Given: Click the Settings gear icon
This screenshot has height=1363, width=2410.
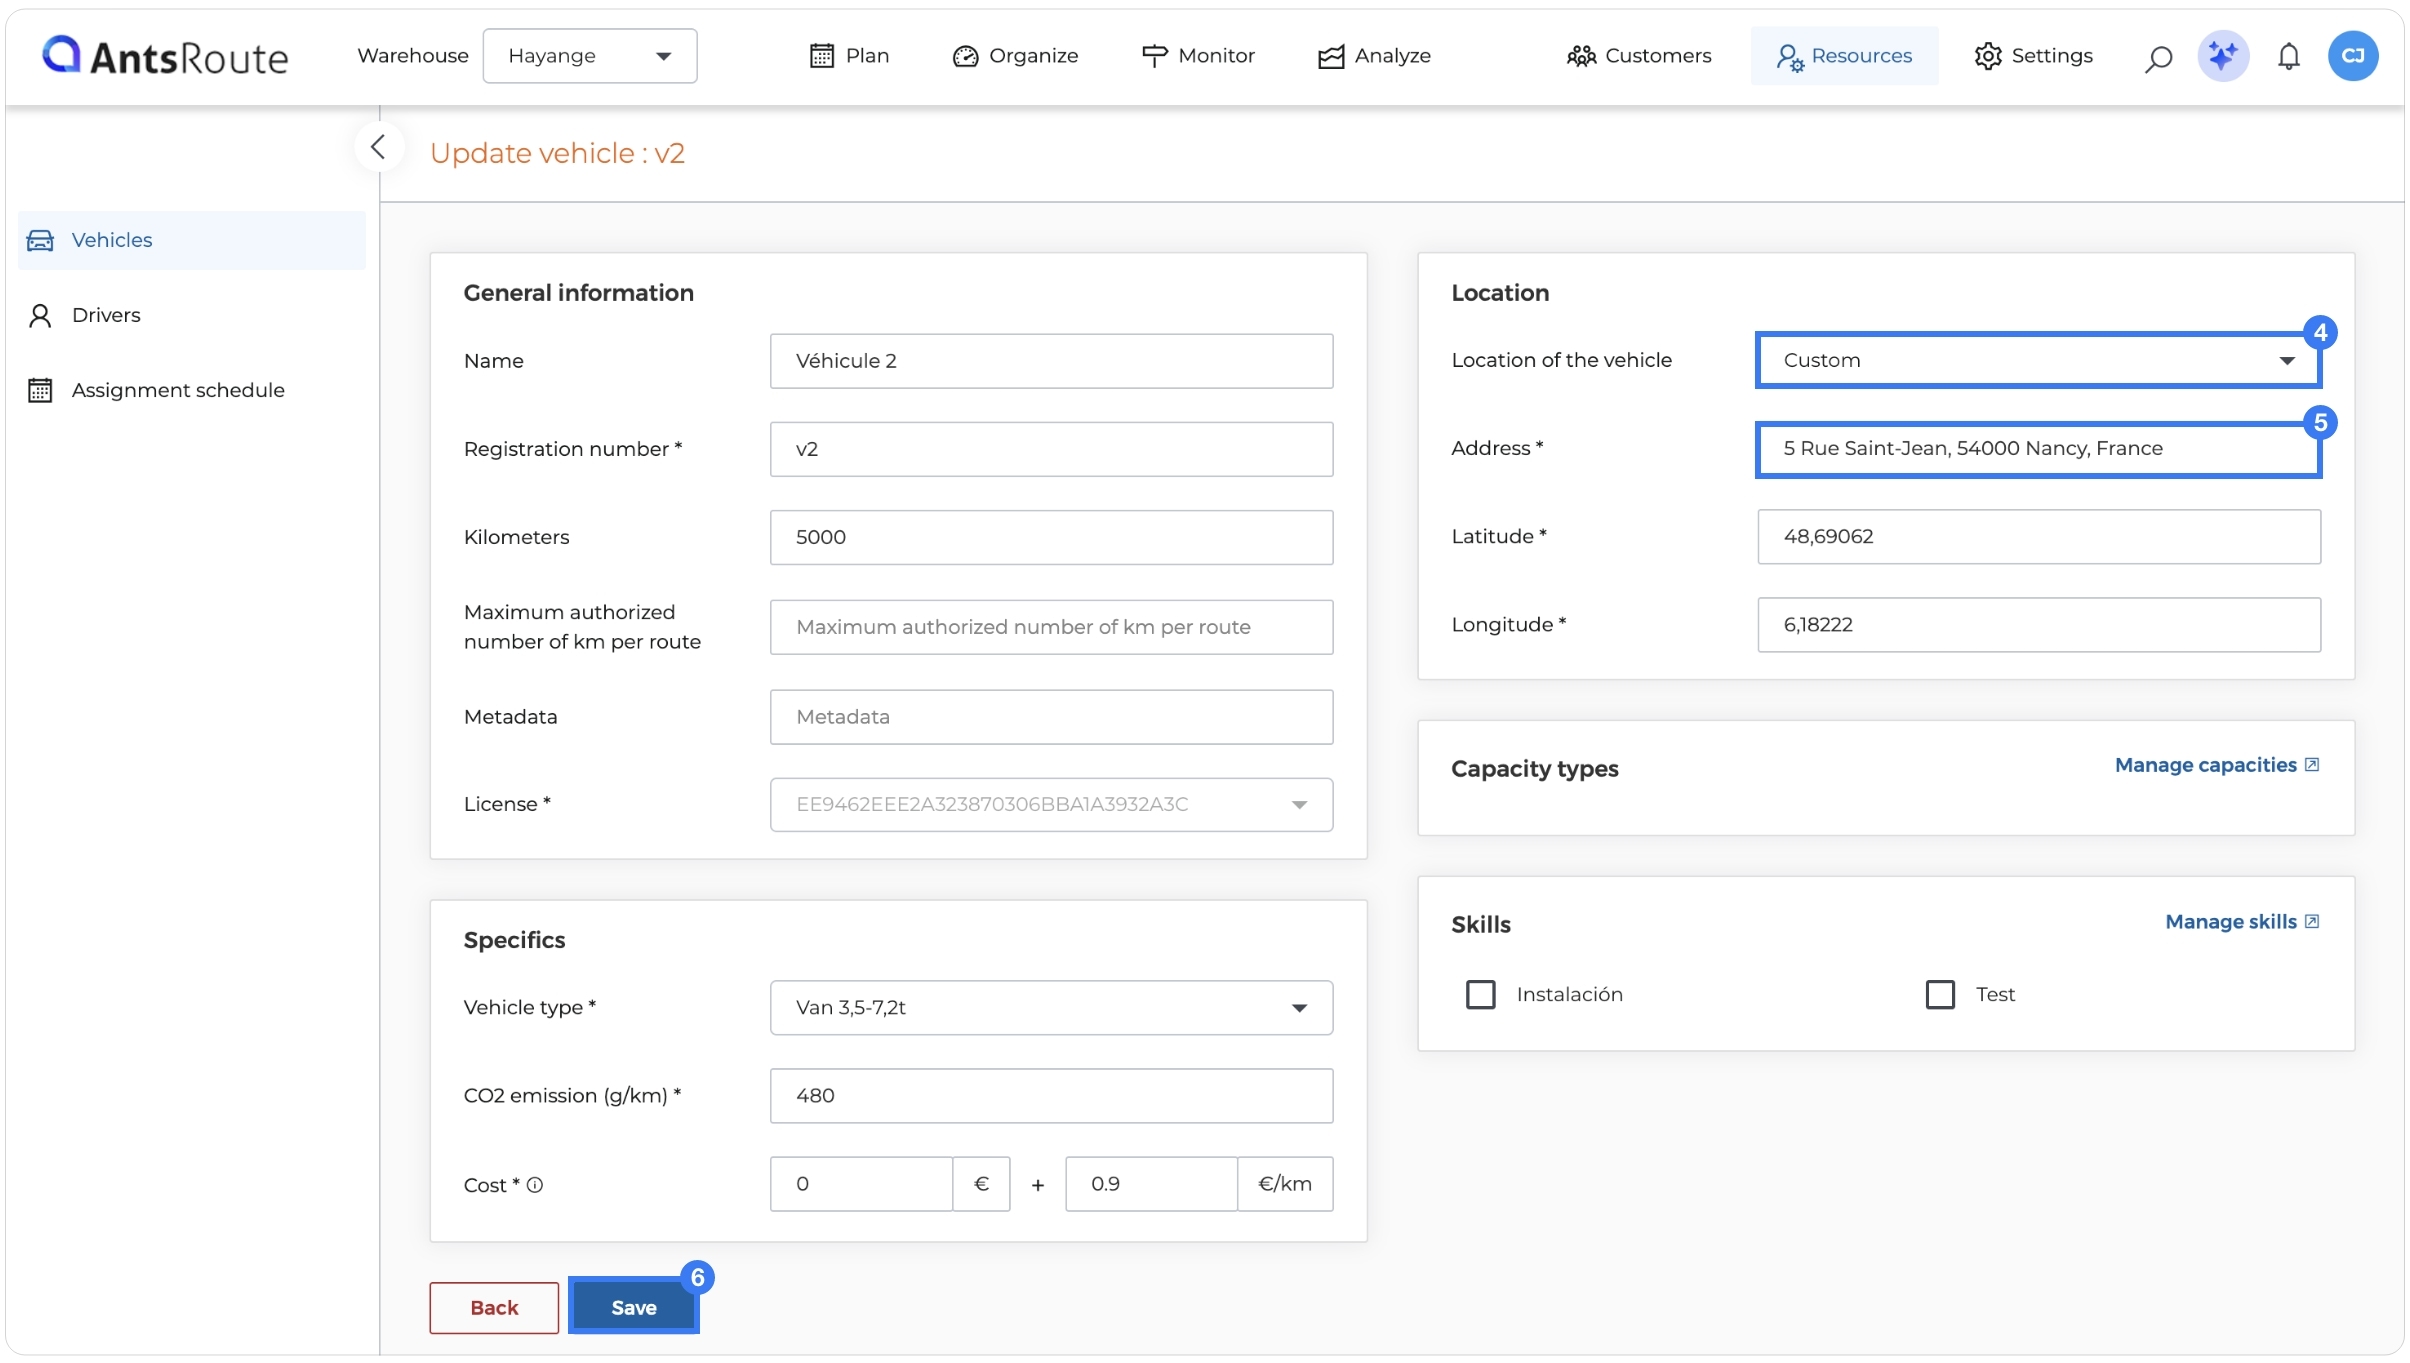Looking at the screenshot, I should (x=1988, y=56).
